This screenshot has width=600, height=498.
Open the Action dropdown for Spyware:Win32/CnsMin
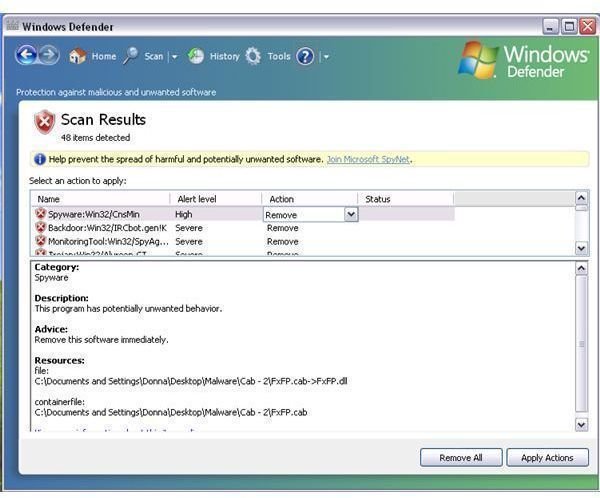(351, 214)
